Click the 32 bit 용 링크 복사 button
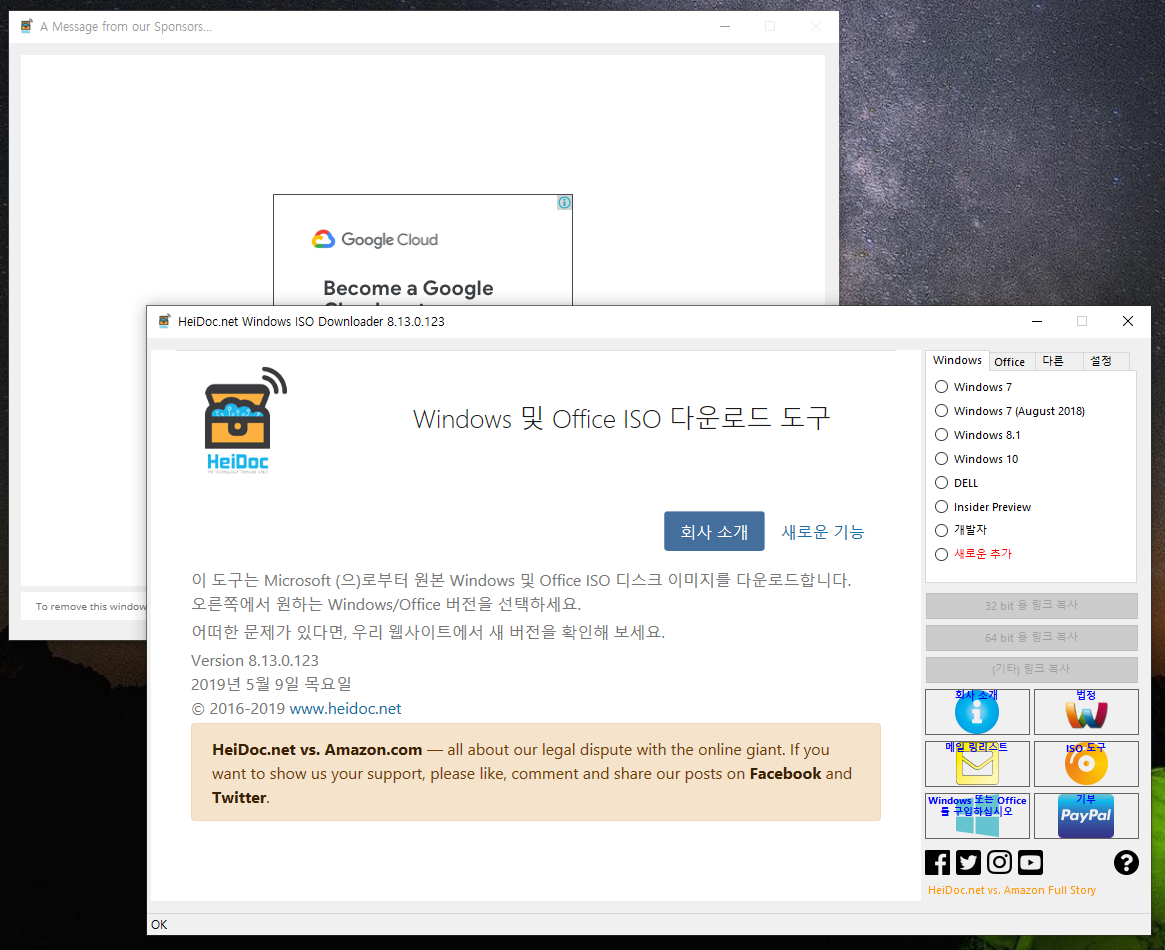The height and width of the screenshot is (950, 1165). (x=1031, y=605)
